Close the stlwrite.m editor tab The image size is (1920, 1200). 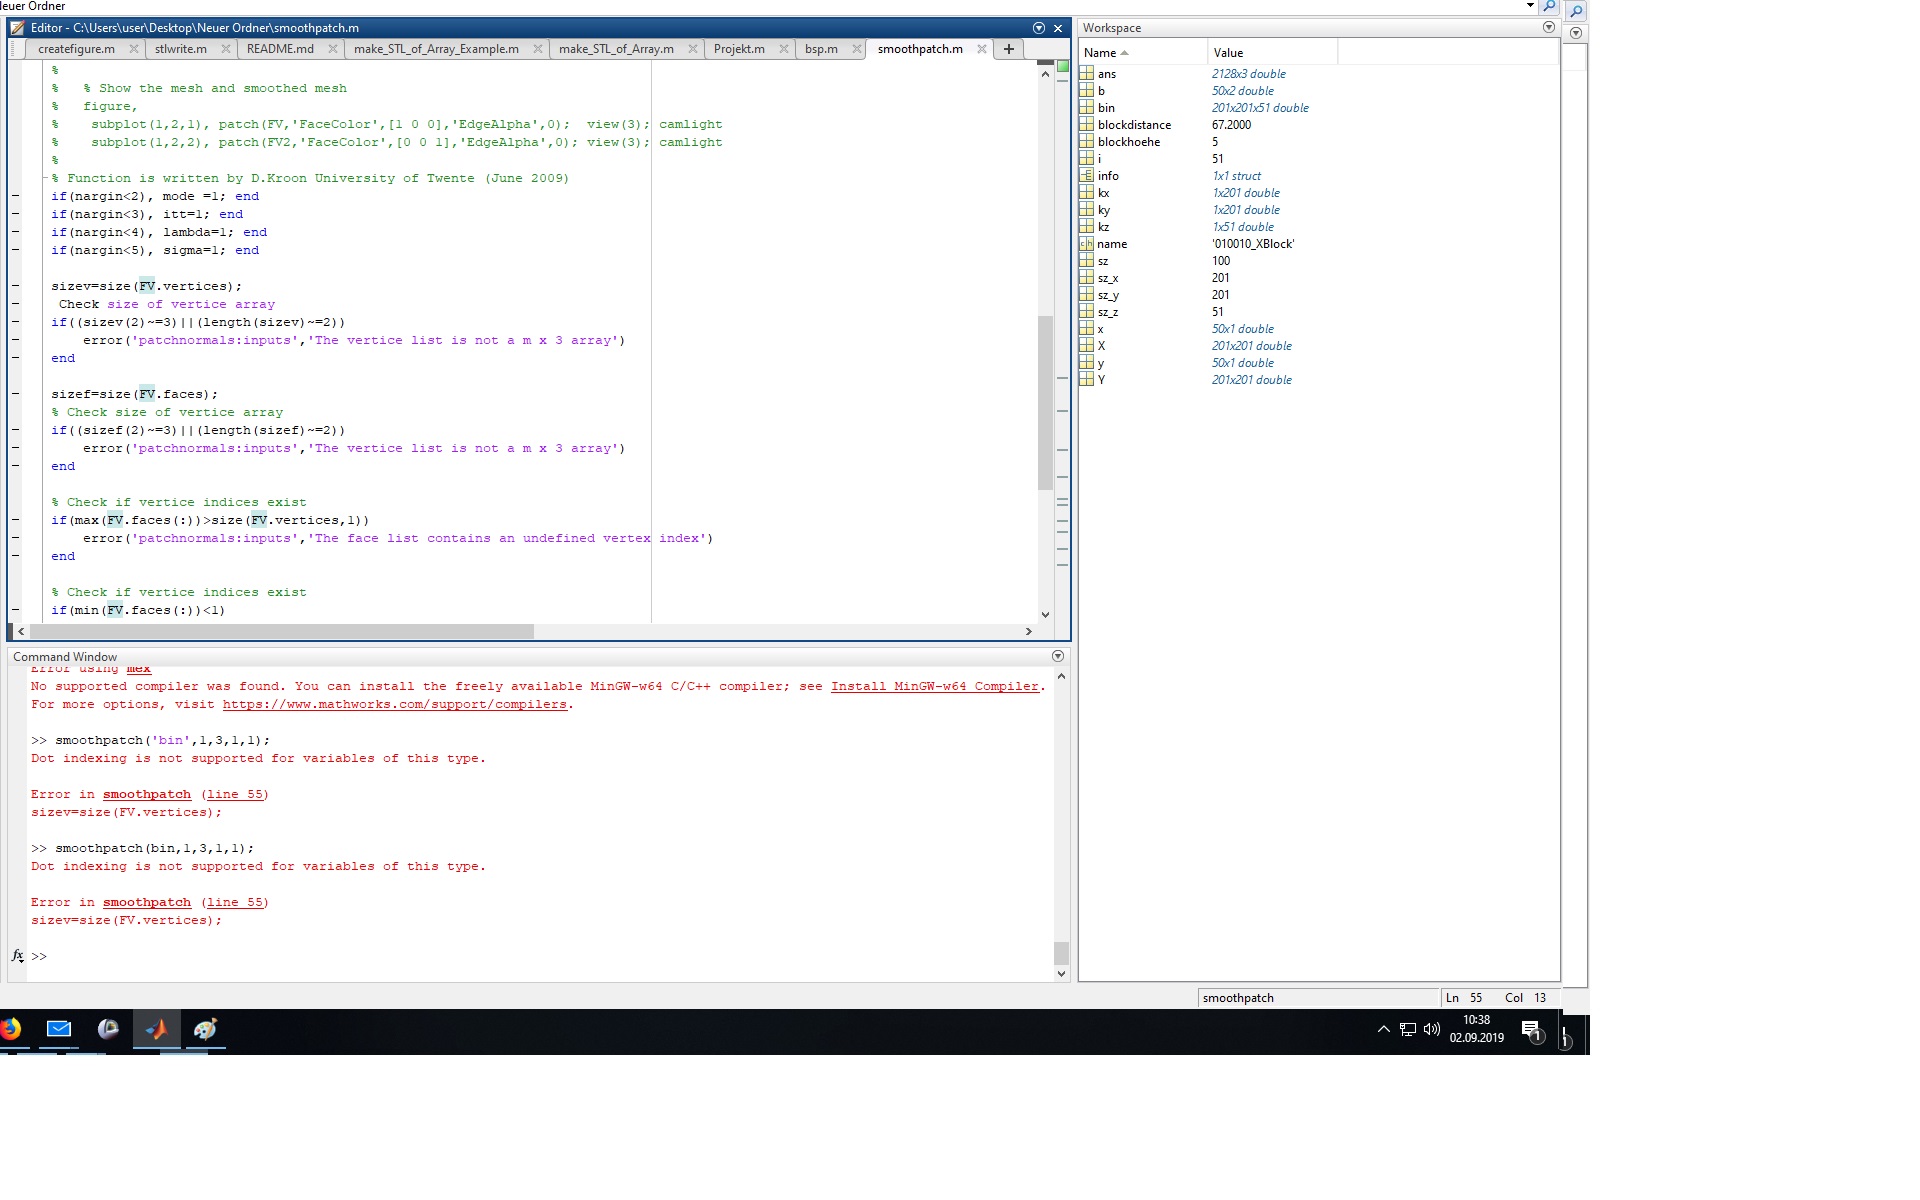click(x=226, y=49)
